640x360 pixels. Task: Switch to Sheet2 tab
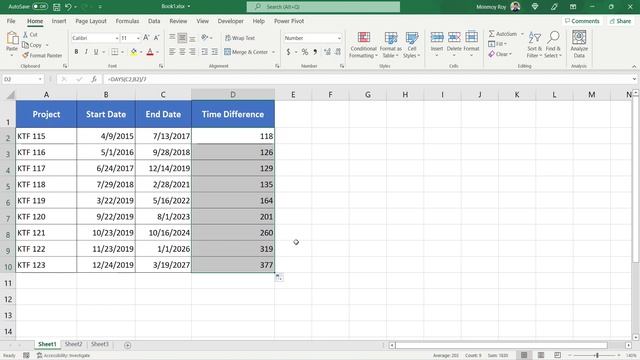73,344
